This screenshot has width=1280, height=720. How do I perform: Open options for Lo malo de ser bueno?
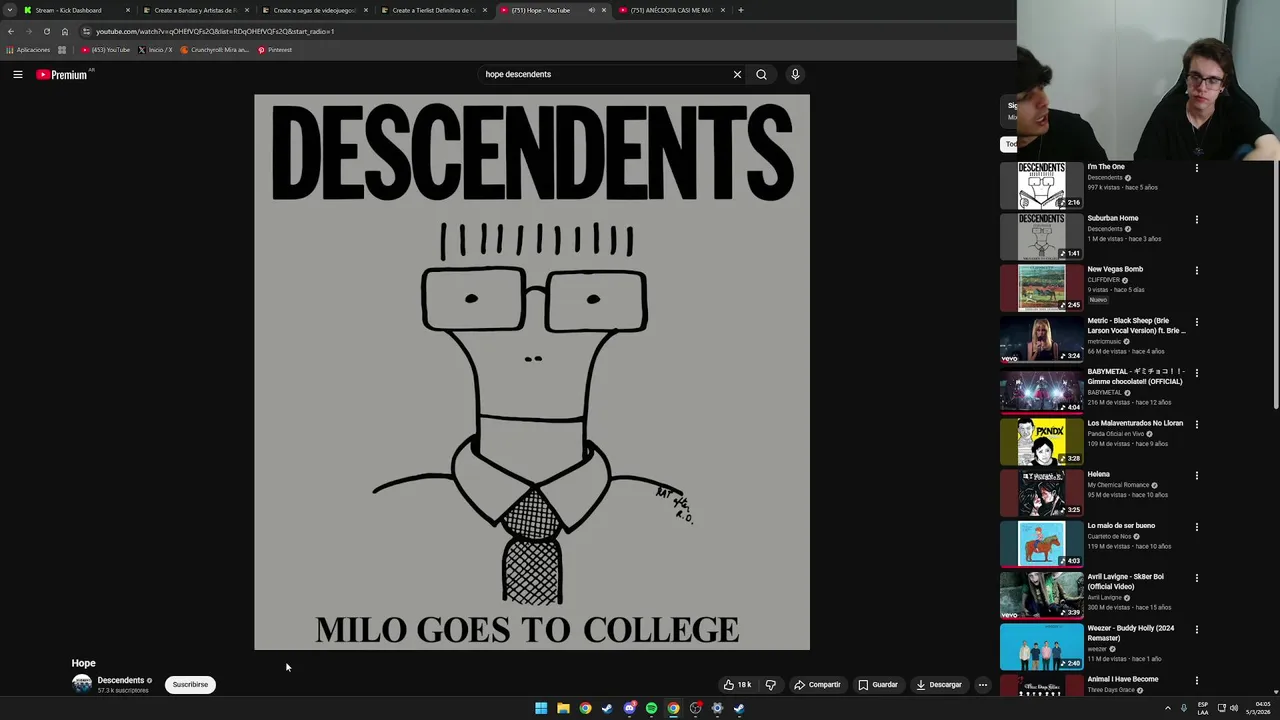click(1196, 527)
